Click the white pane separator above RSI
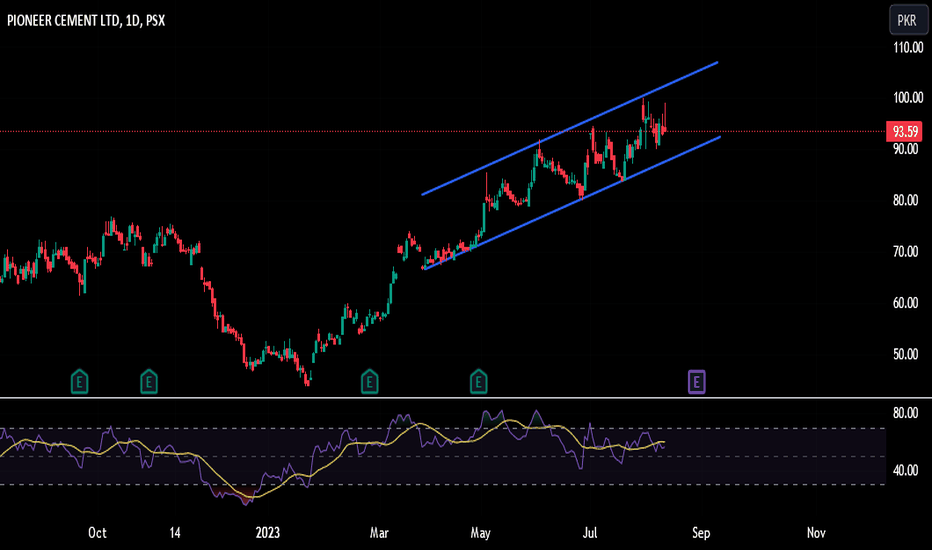 (x=466, y=397)
